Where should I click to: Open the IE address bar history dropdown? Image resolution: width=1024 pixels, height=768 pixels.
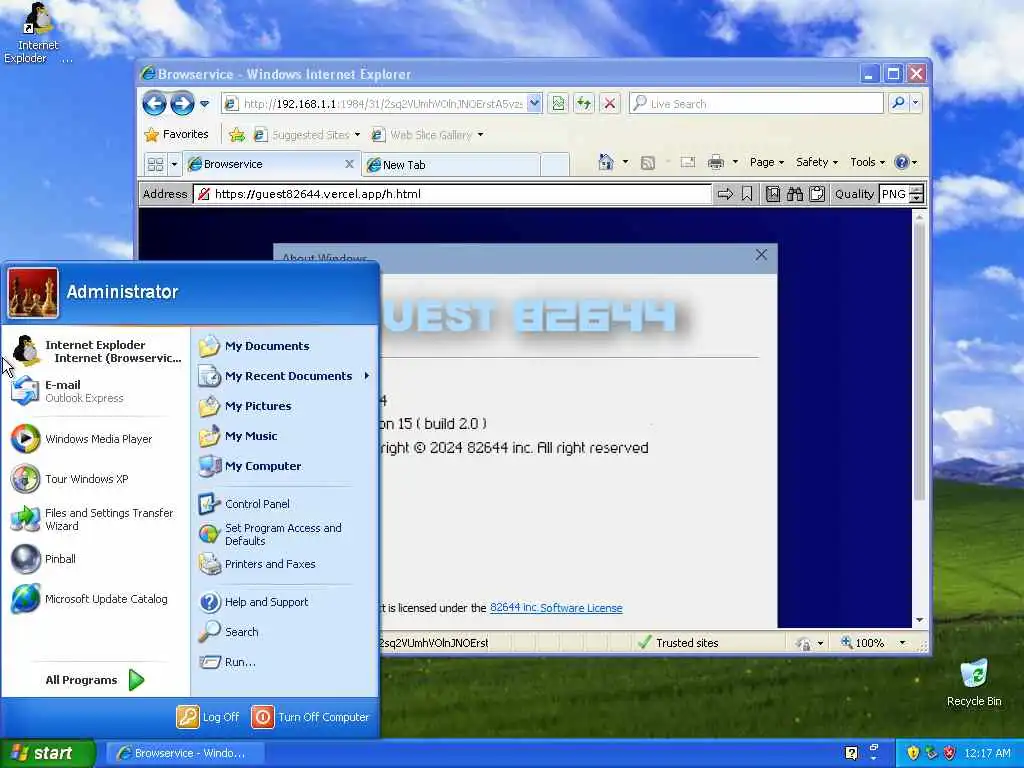tap(534, 103)
